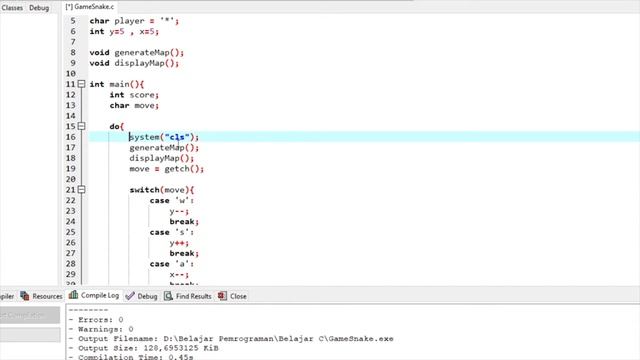Click 'void displayMap();' prototype on line 9
The width and height of the screenshot is (640, 360).
tap(134, 63)
